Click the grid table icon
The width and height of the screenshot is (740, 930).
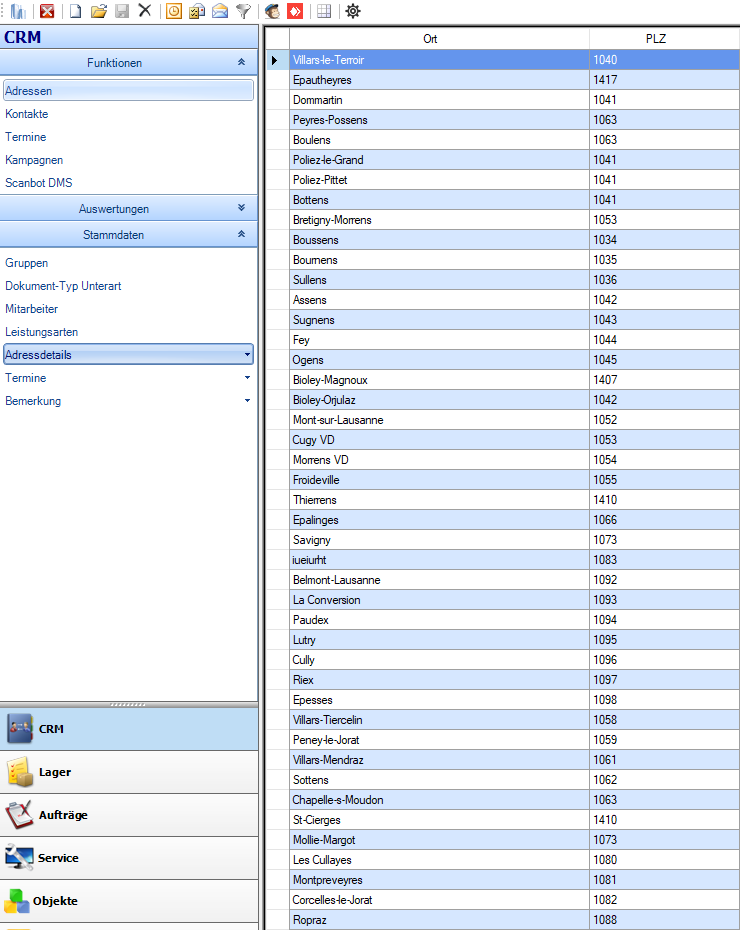pyautogui.click(x=324, y=11)
